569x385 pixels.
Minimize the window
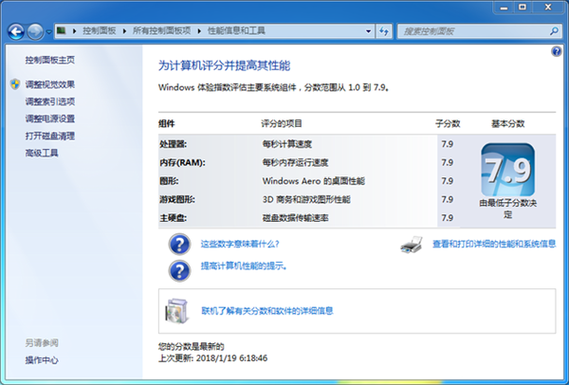(x=504, y=8)
